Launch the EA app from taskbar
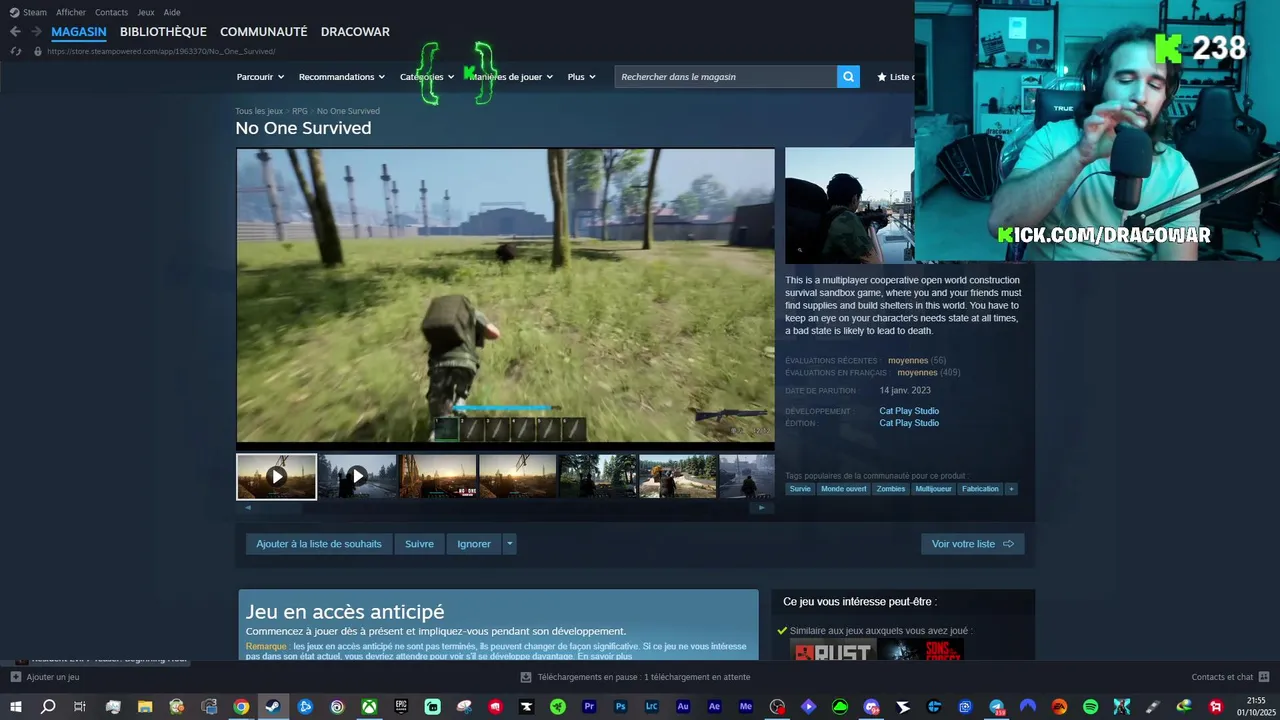Image resolution: width=1280 pixels, height=720 pixels. point(1059,707)
